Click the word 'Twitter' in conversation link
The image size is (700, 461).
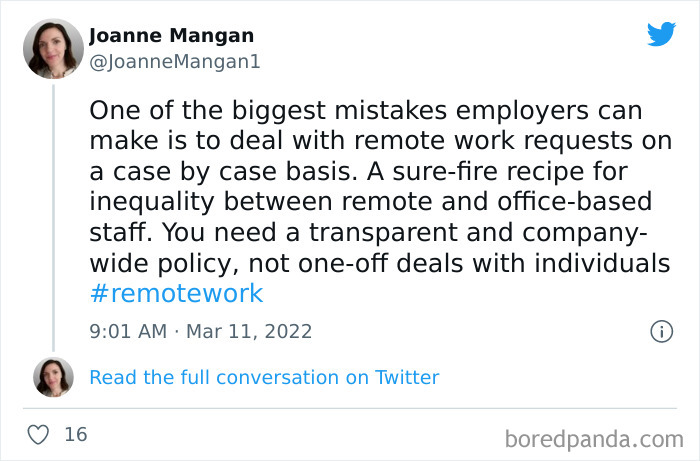[x=407, y=377]
